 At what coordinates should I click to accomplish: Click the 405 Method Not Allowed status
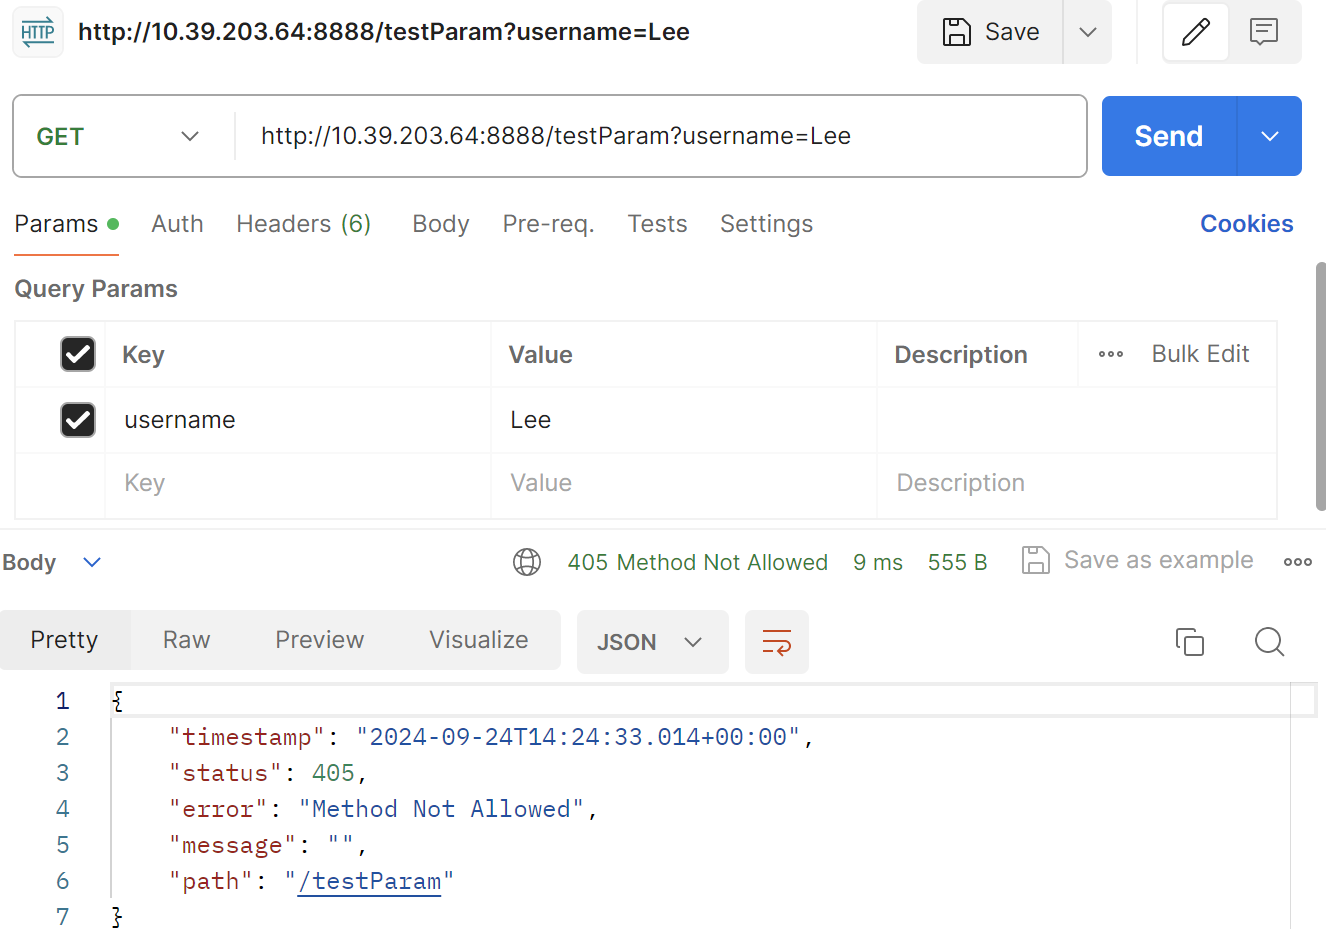click(698, 562)
